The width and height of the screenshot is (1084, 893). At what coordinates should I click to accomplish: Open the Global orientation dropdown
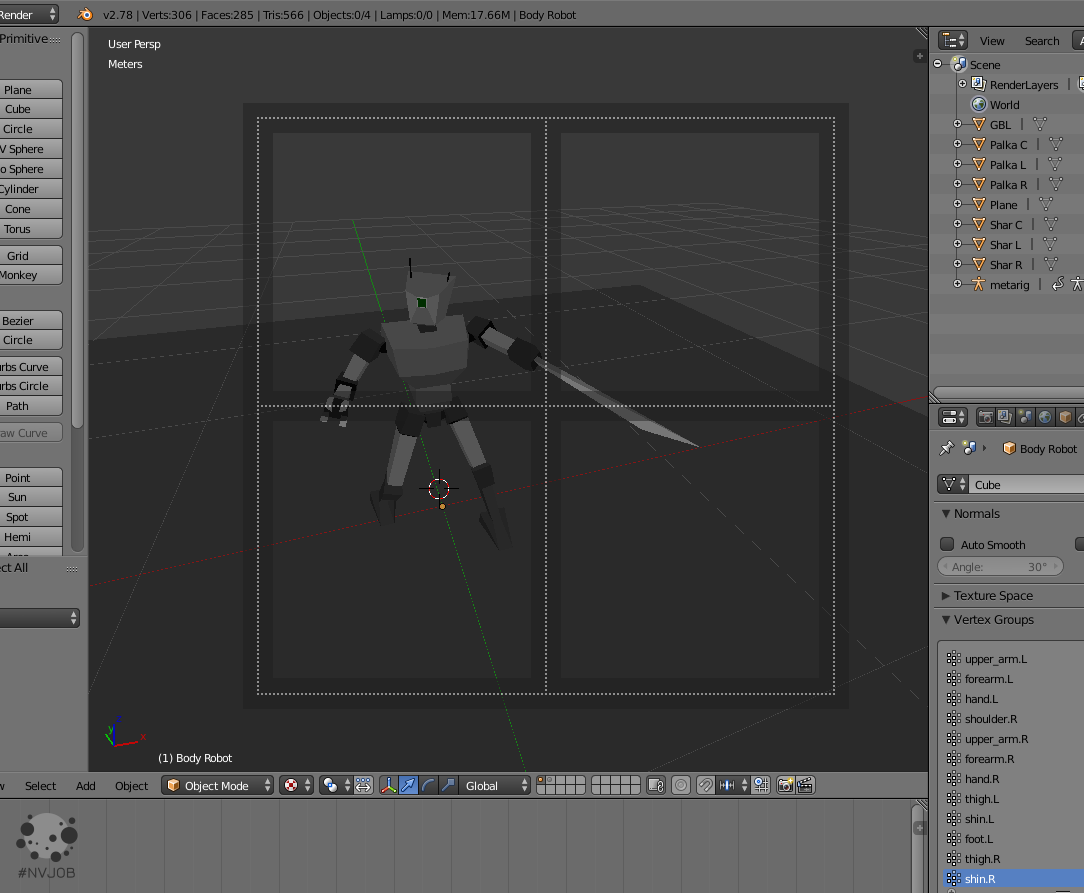[x=494, y=785]
